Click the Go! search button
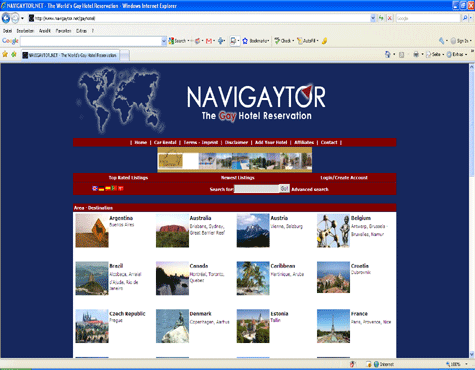Screen dimensions: 475x370 284,189
